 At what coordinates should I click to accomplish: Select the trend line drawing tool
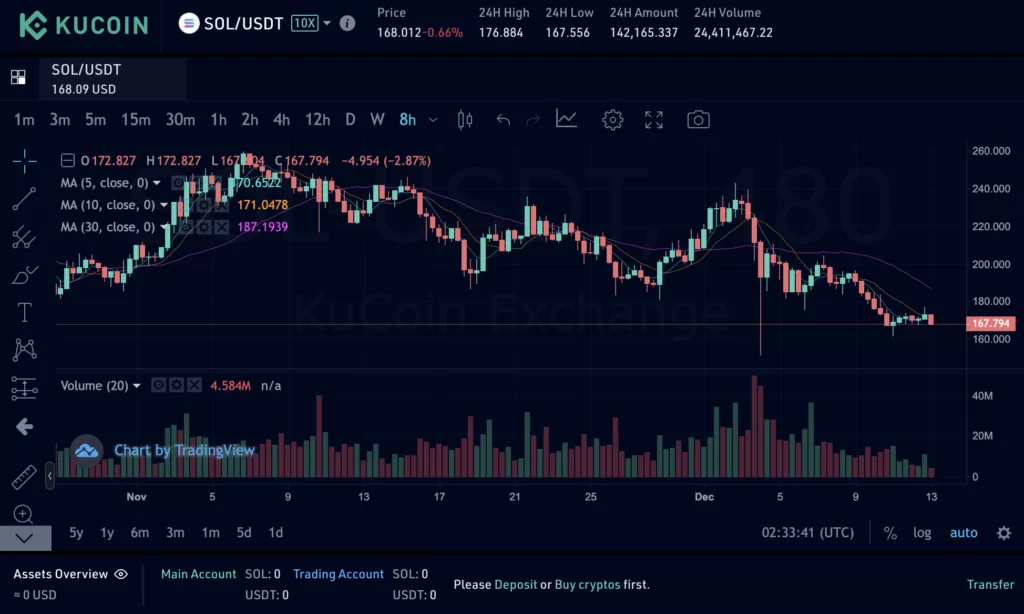tap(24, 199)
